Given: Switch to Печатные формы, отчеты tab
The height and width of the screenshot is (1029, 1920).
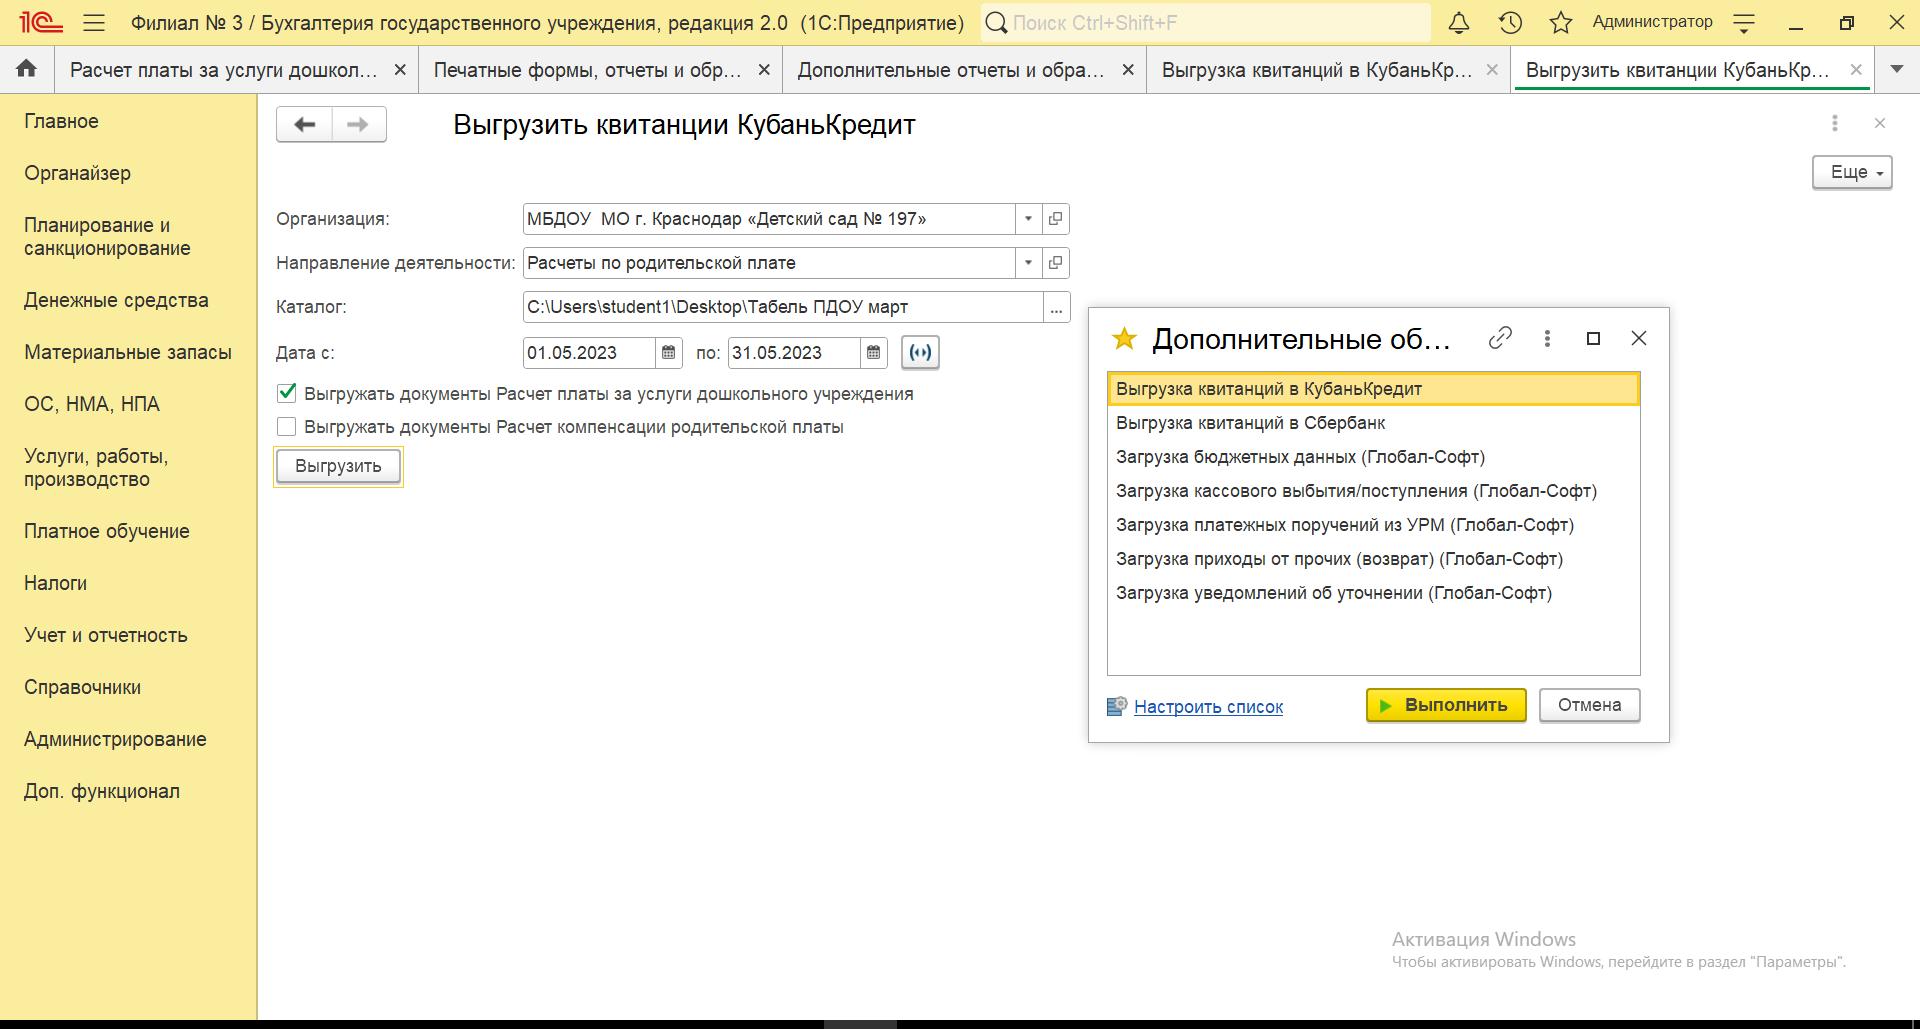Looking at the screenshot, I should click(x=588, y=70).
